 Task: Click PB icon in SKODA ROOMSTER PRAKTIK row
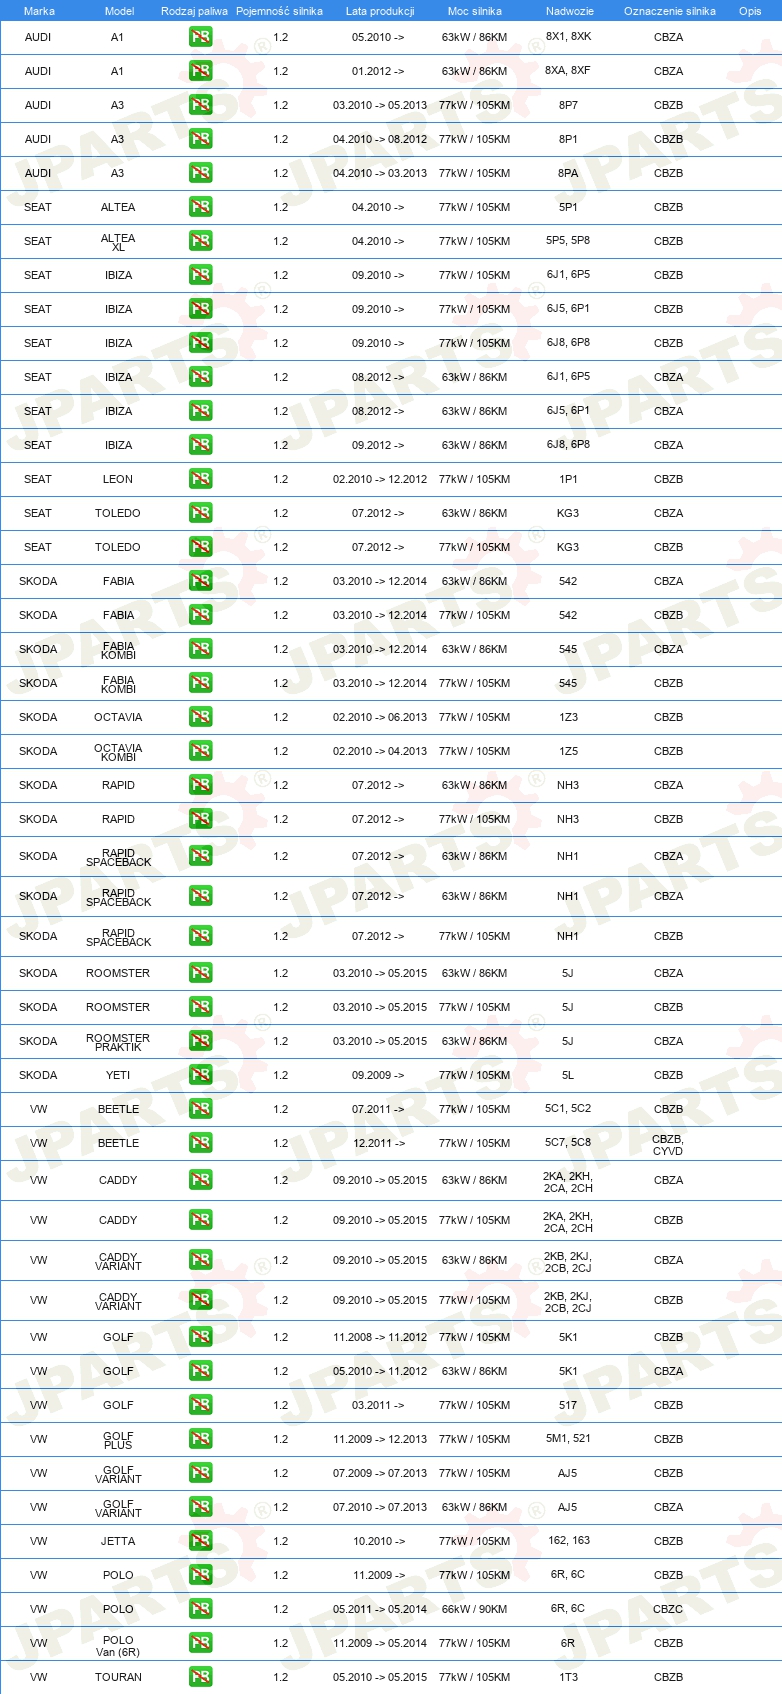coord(200,1041)
